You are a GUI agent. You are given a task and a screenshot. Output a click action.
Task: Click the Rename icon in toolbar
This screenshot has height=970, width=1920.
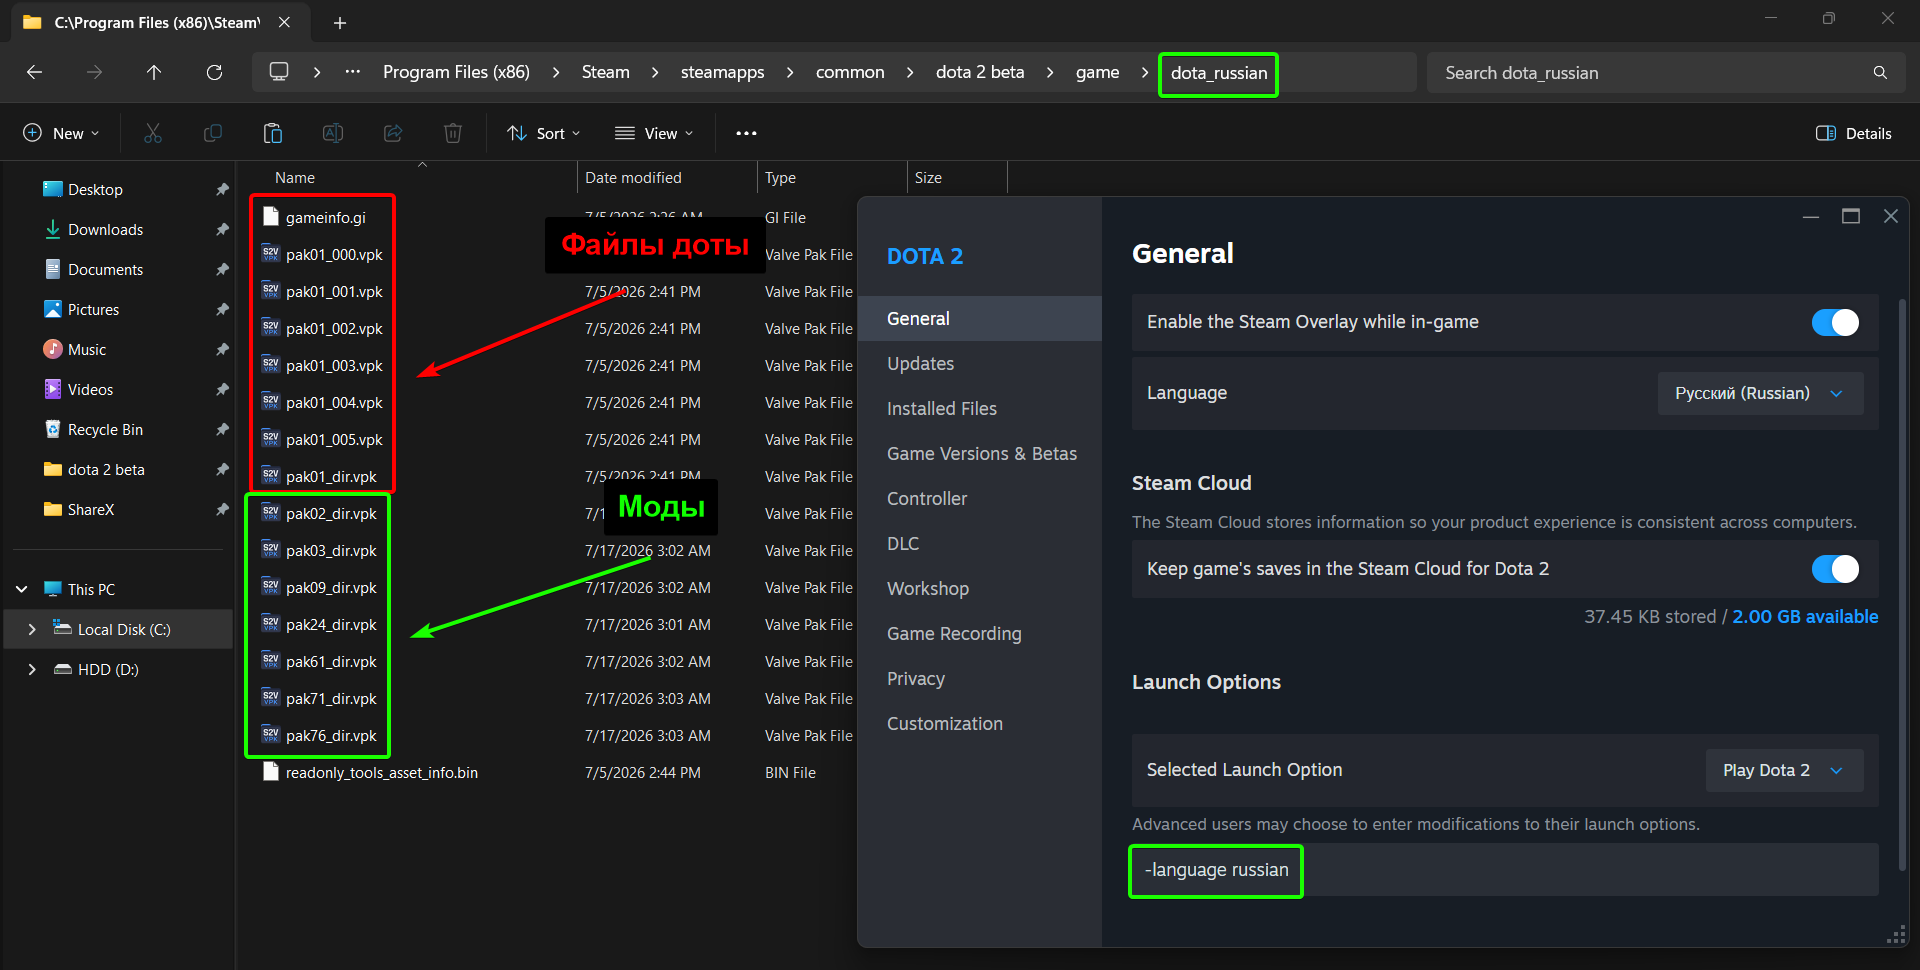coord(333,133)
